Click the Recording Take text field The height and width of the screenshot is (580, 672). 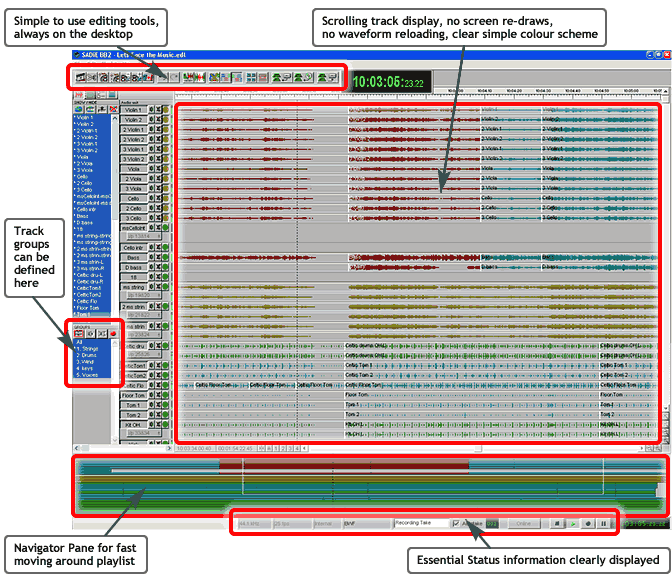(x=422, y=523)
